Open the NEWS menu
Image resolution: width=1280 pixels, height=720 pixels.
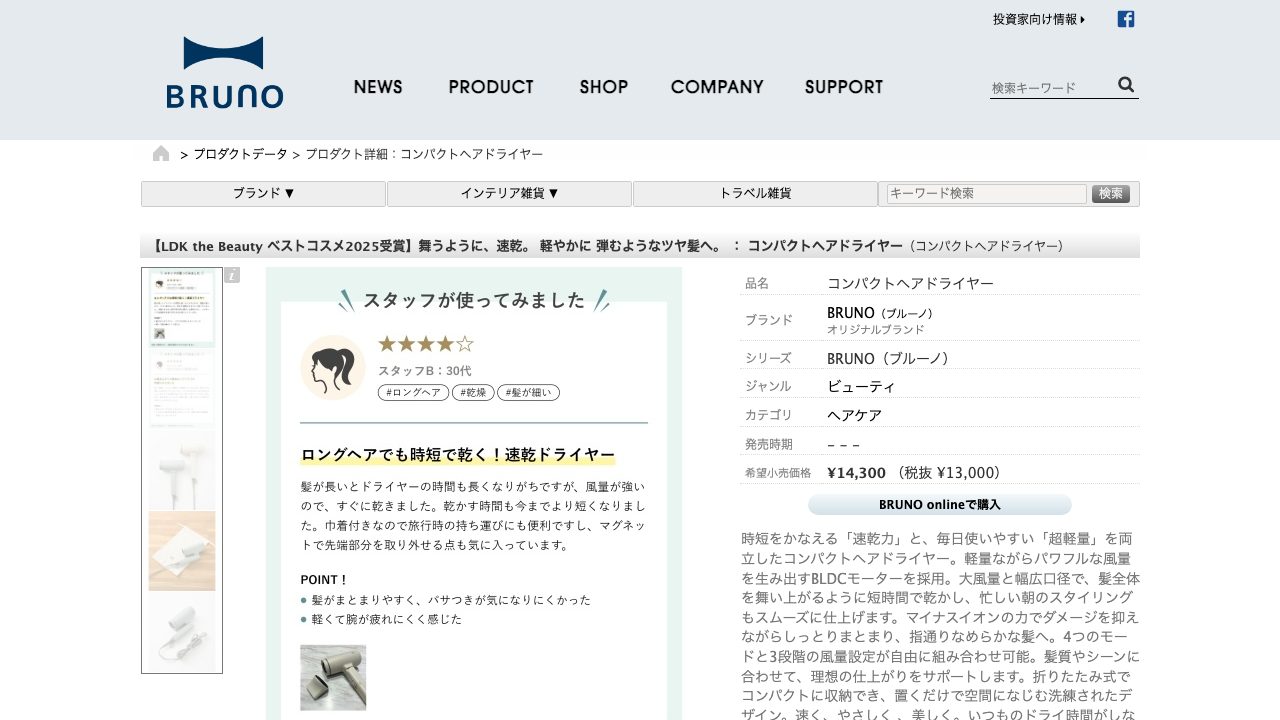point(378,87)
